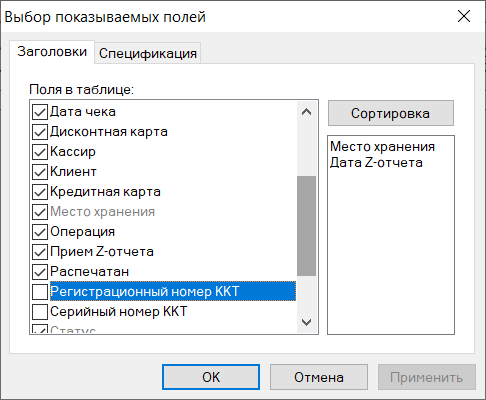This screenshot has height=400, width=486.
Task: Click the scroll down arrow in field list
Action: (x=306, y=322)
